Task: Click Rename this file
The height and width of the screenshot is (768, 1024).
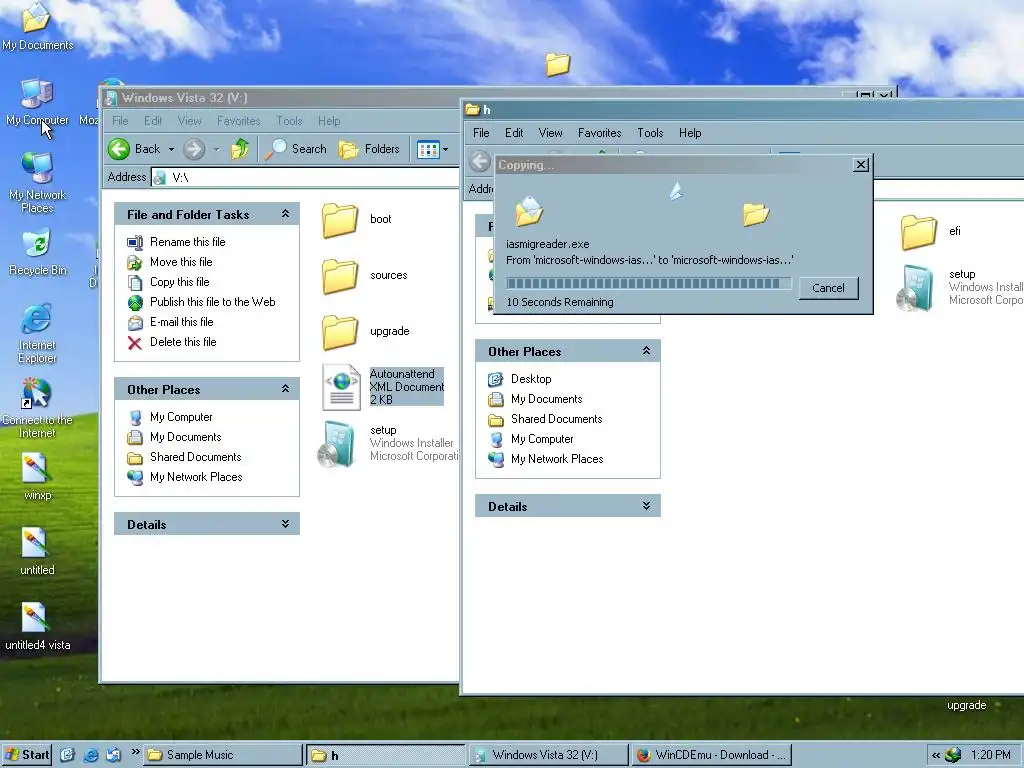Action: point(187,242)
